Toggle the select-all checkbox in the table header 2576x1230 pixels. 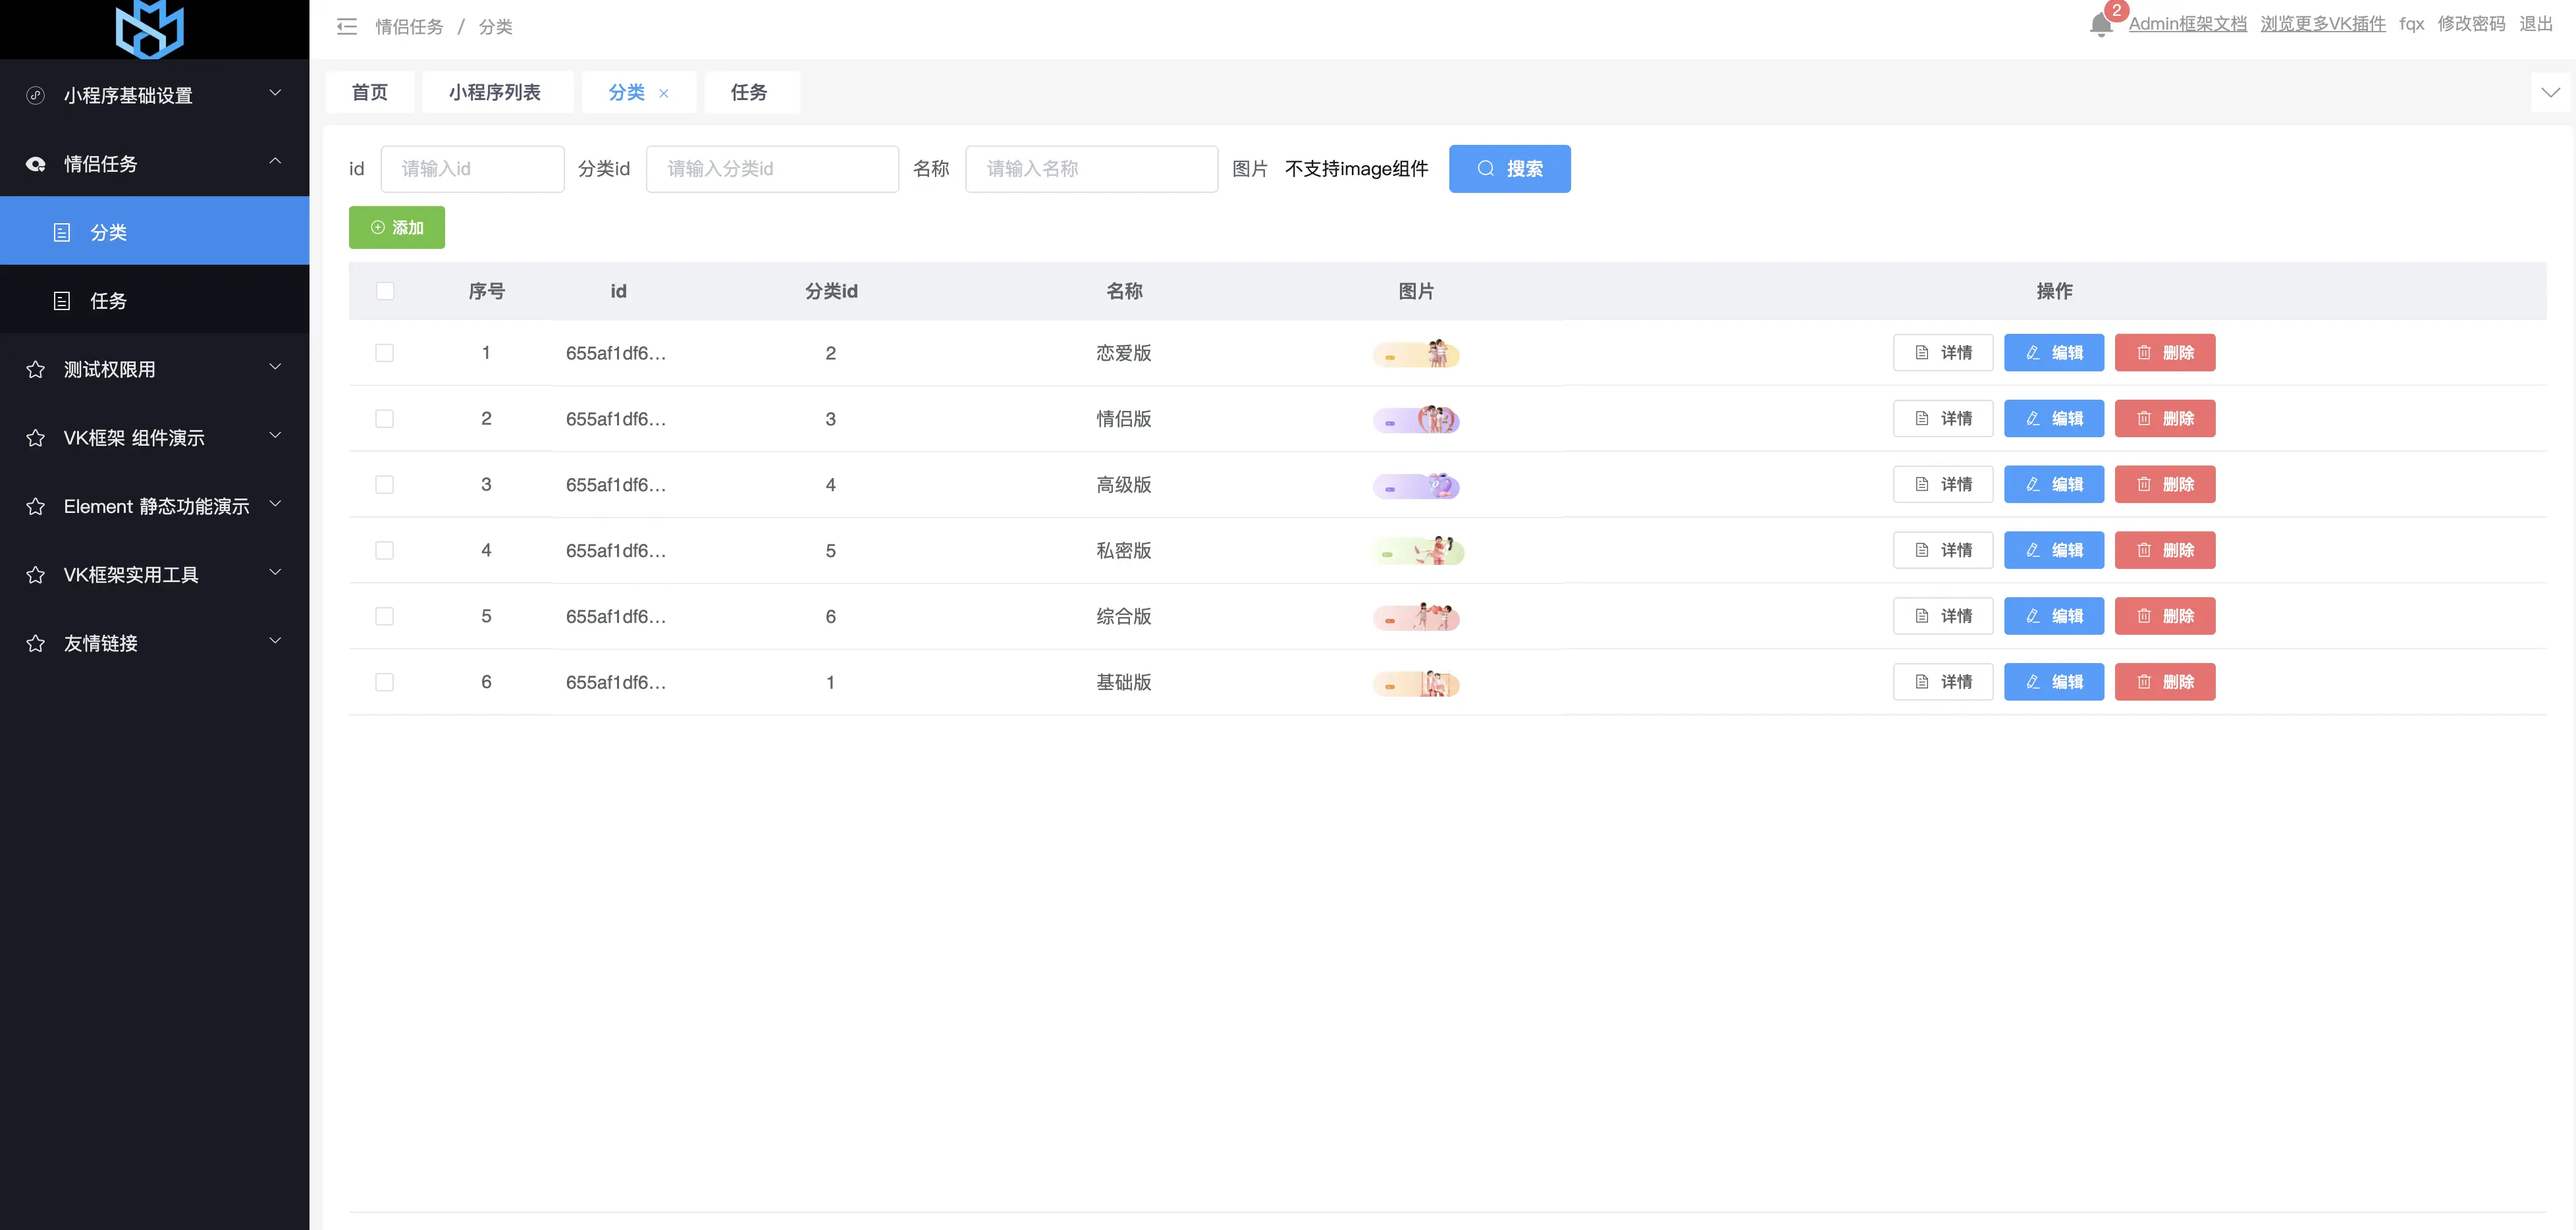[385, 291]
